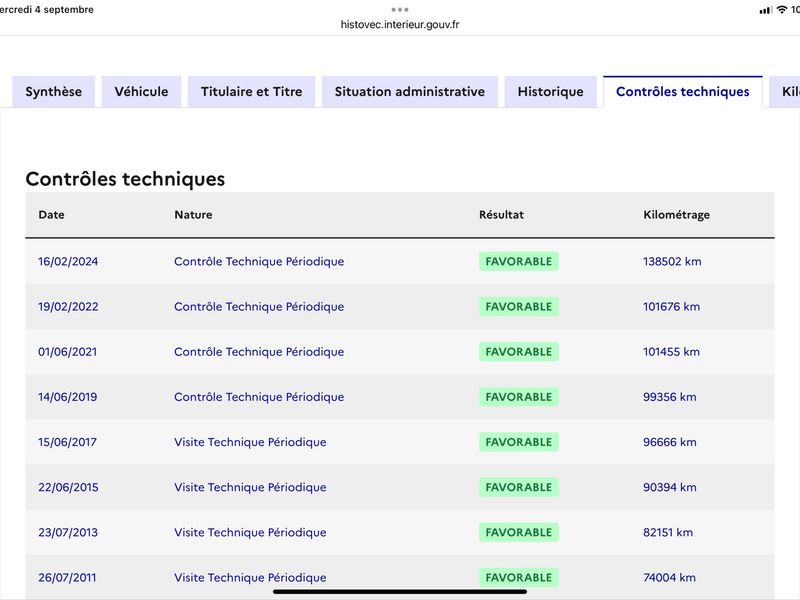
Task: Tap the cellular signal bars icon
Action: pyautogui.click(x=766, y=10)
